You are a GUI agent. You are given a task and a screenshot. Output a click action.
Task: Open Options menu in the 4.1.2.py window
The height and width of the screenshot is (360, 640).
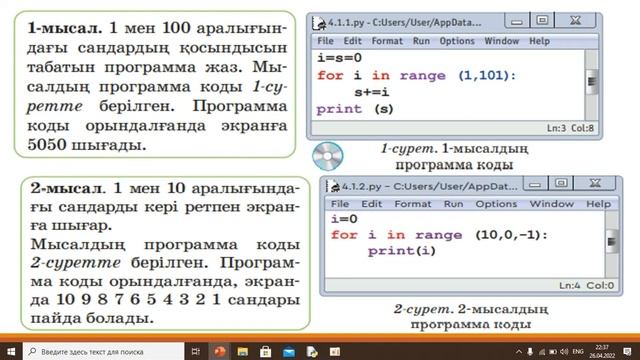(496, 204)
